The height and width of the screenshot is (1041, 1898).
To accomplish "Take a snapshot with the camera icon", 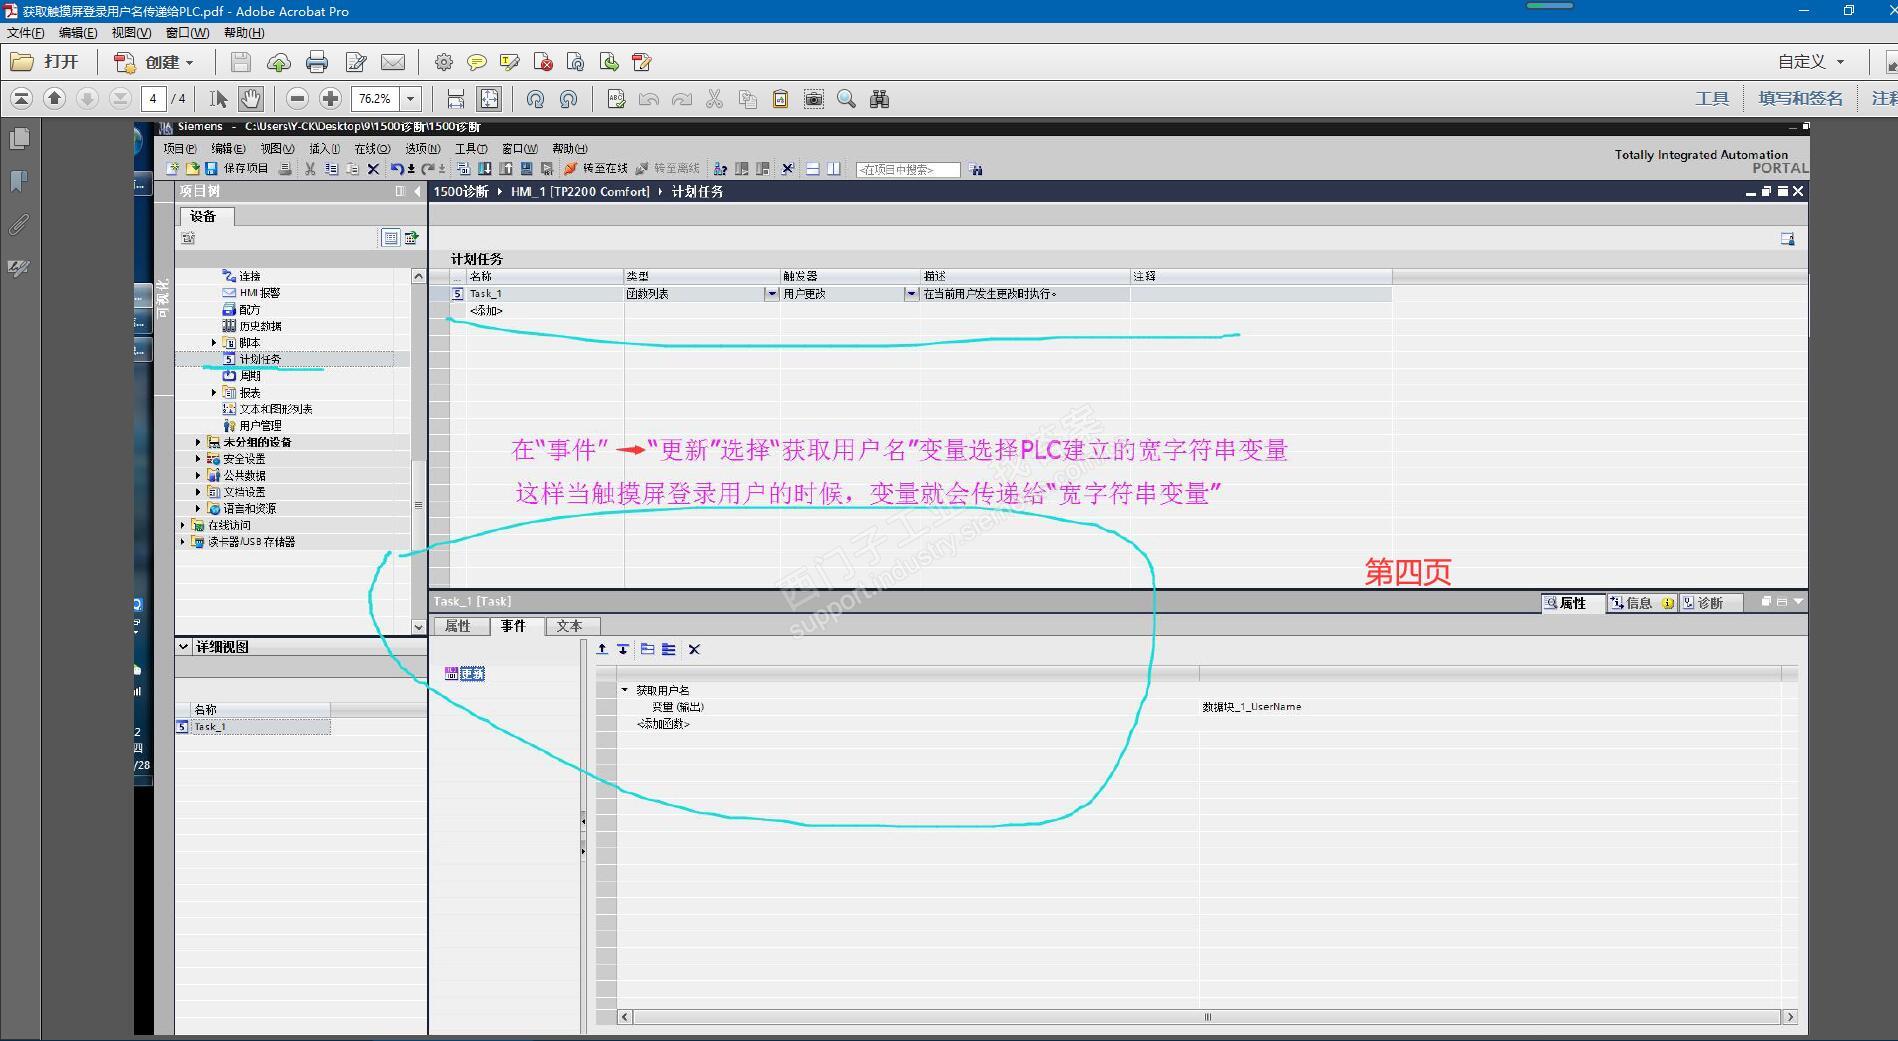I will click(x=814, y=98).
